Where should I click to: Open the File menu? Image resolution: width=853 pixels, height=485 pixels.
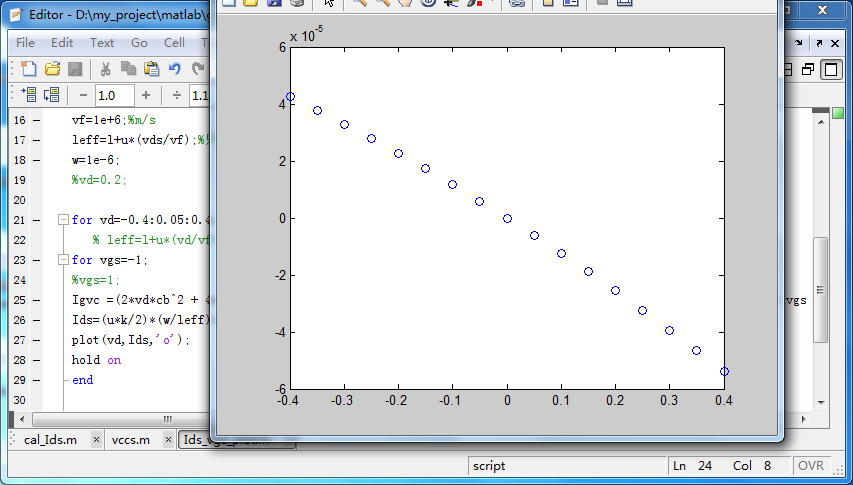tap(25, 43)
